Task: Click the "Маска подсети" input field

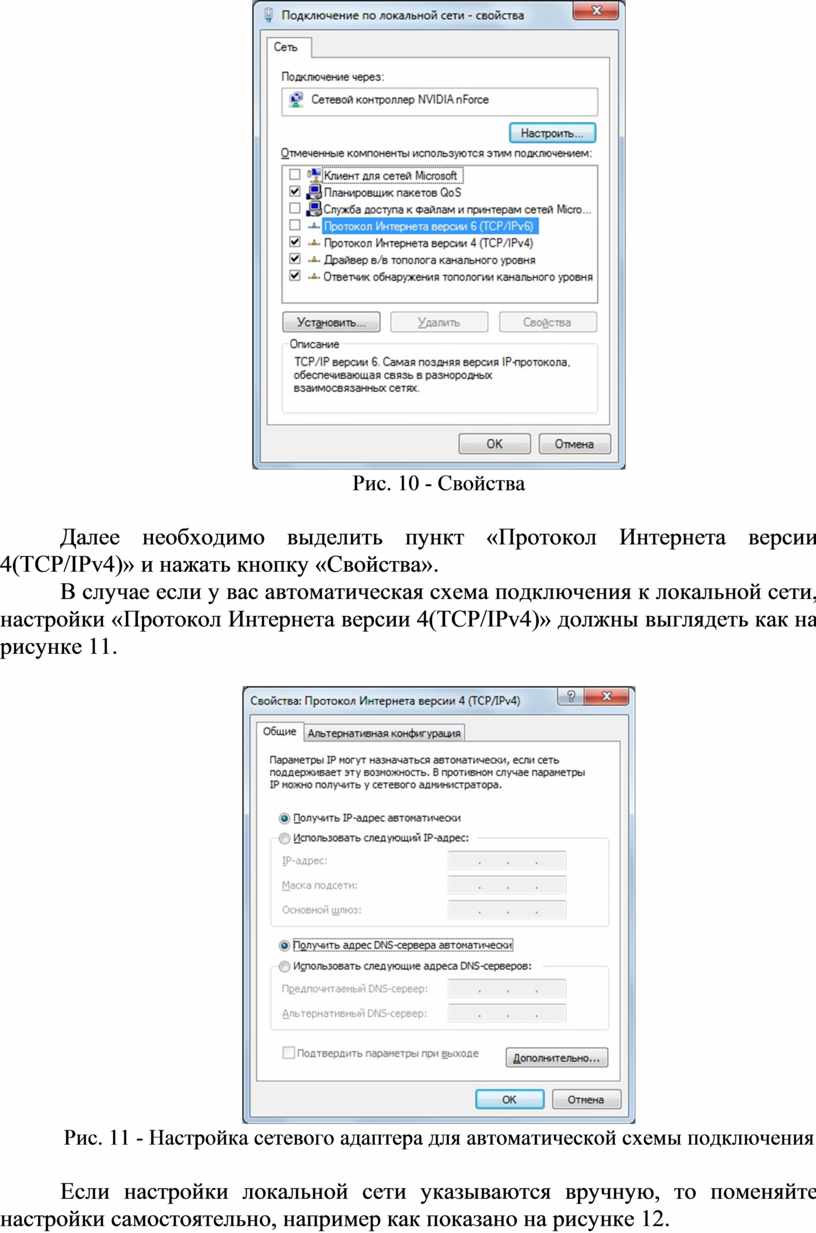Action: point(507,885)
